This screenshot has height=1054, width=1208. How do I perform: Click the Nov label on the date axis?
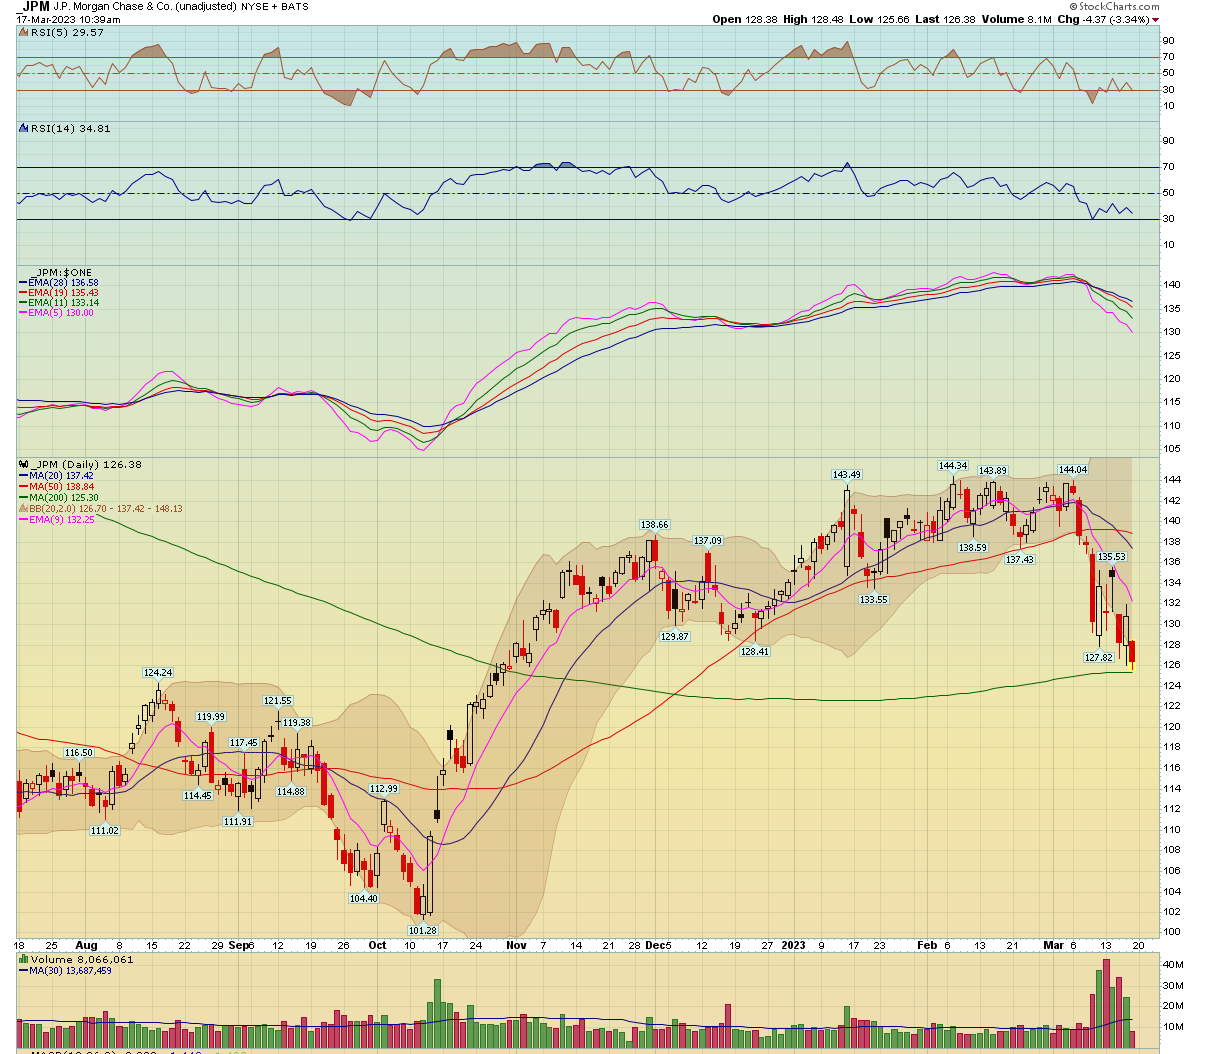coord(516,945)
